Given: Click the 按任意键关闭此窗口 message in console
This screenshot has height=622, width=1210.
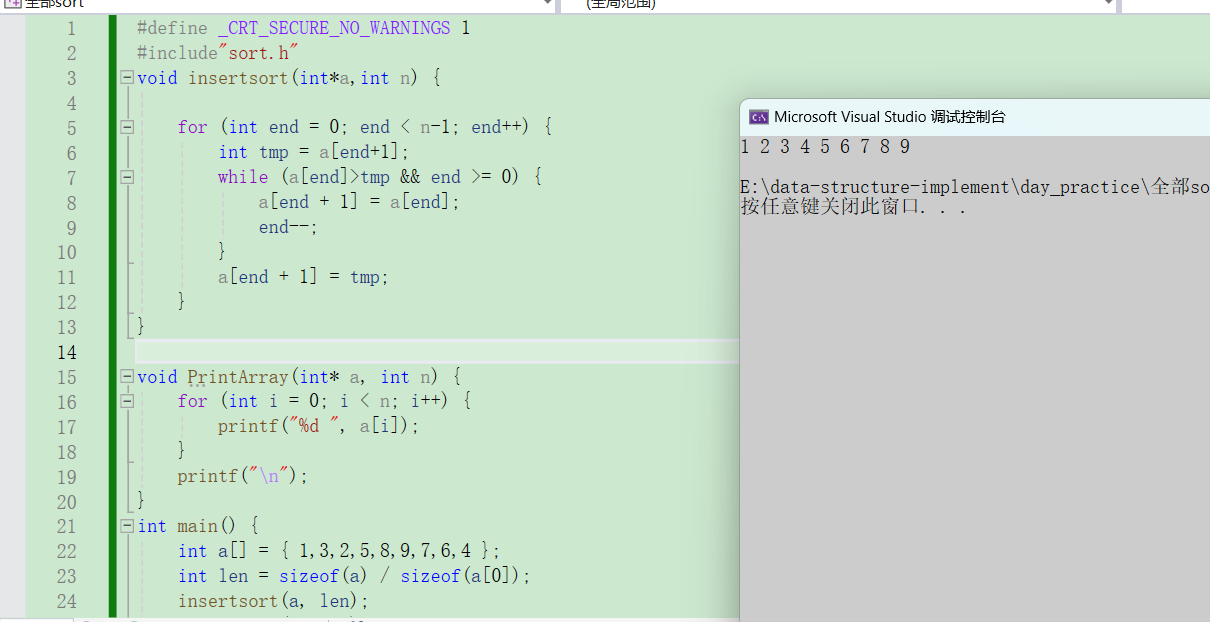Looking at the screenshot, I should point(853,207).
